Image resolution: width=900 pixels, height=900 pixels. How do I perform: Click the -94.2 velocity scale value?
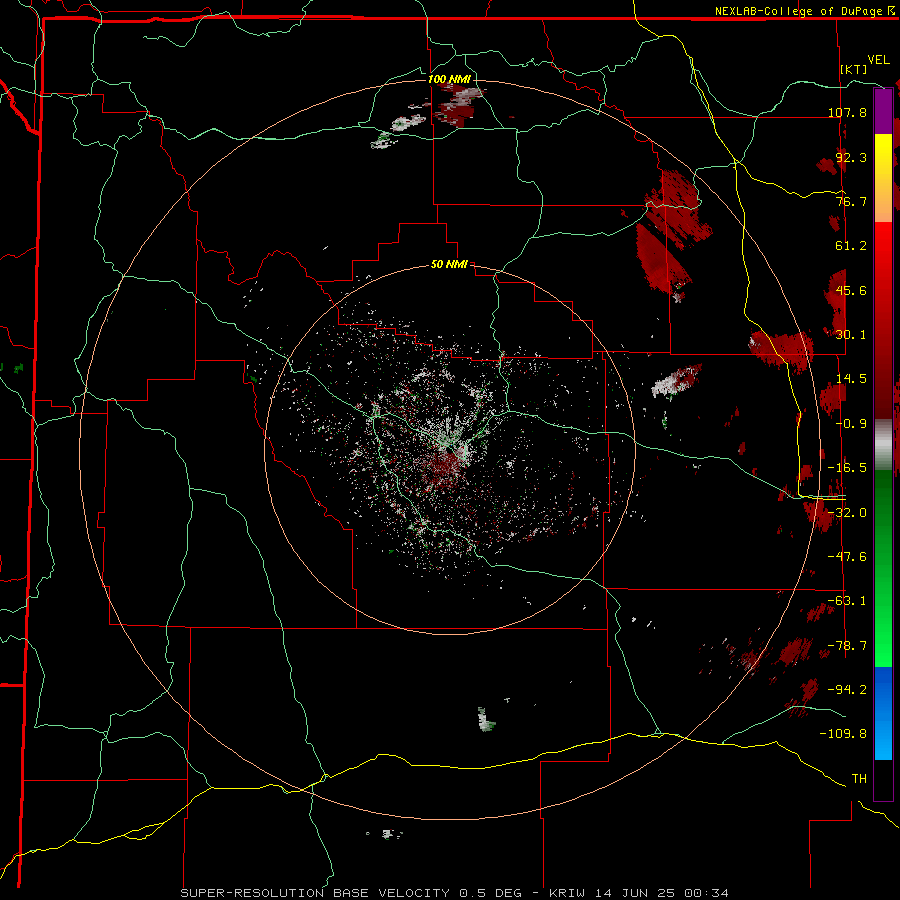point(847,690)
